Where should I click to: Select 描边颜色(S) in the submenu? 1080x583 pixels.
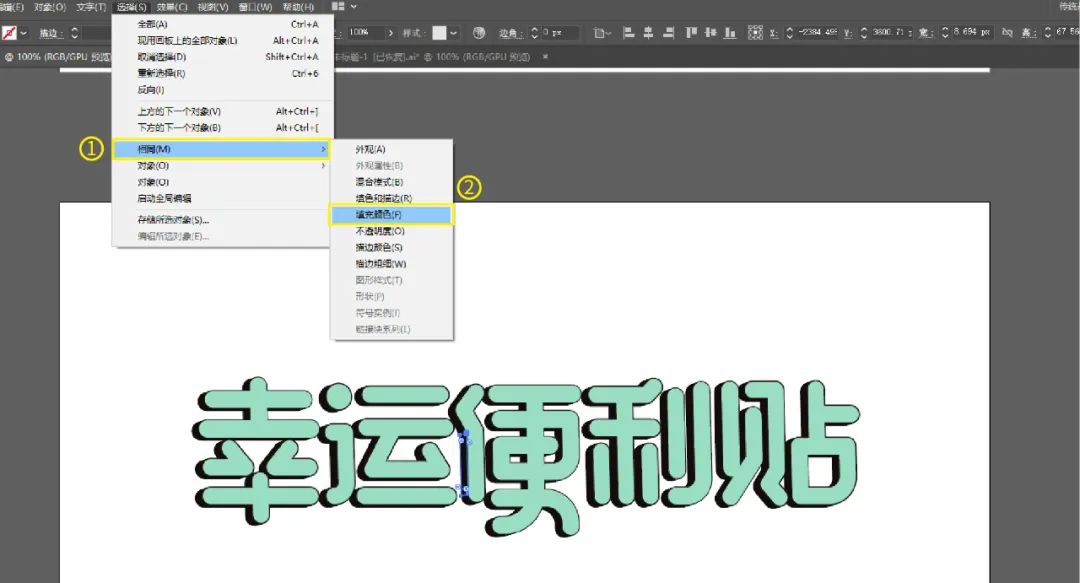pyautogui.click(x=391, y=247)
